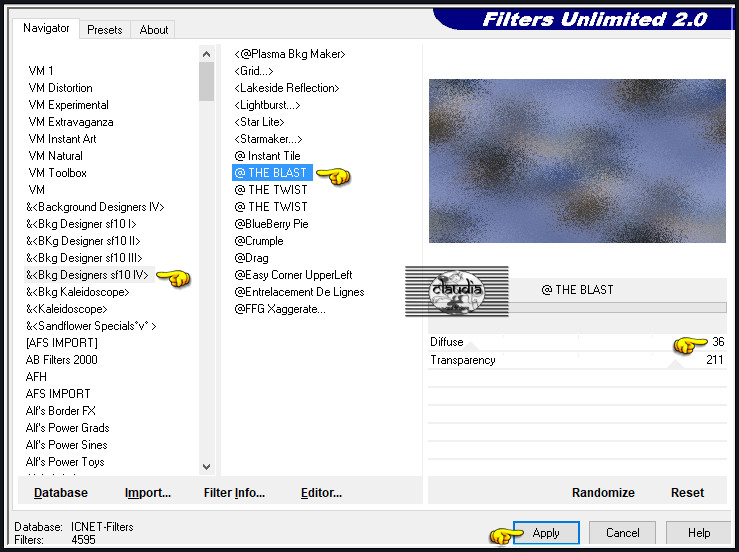
Task: Choose <Lakeside Reflection> filter
Action: pos(287,88)
